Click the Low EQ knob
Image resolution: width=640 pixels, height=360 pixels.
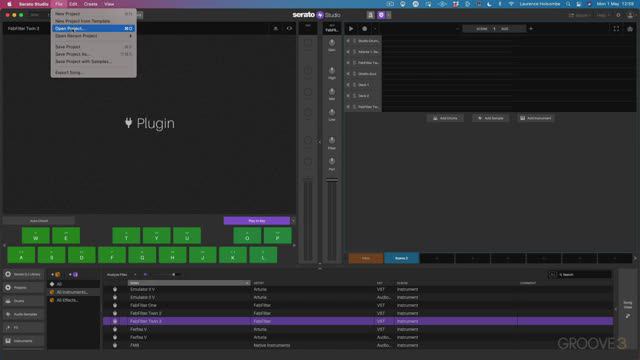click(x=332, y=112)
